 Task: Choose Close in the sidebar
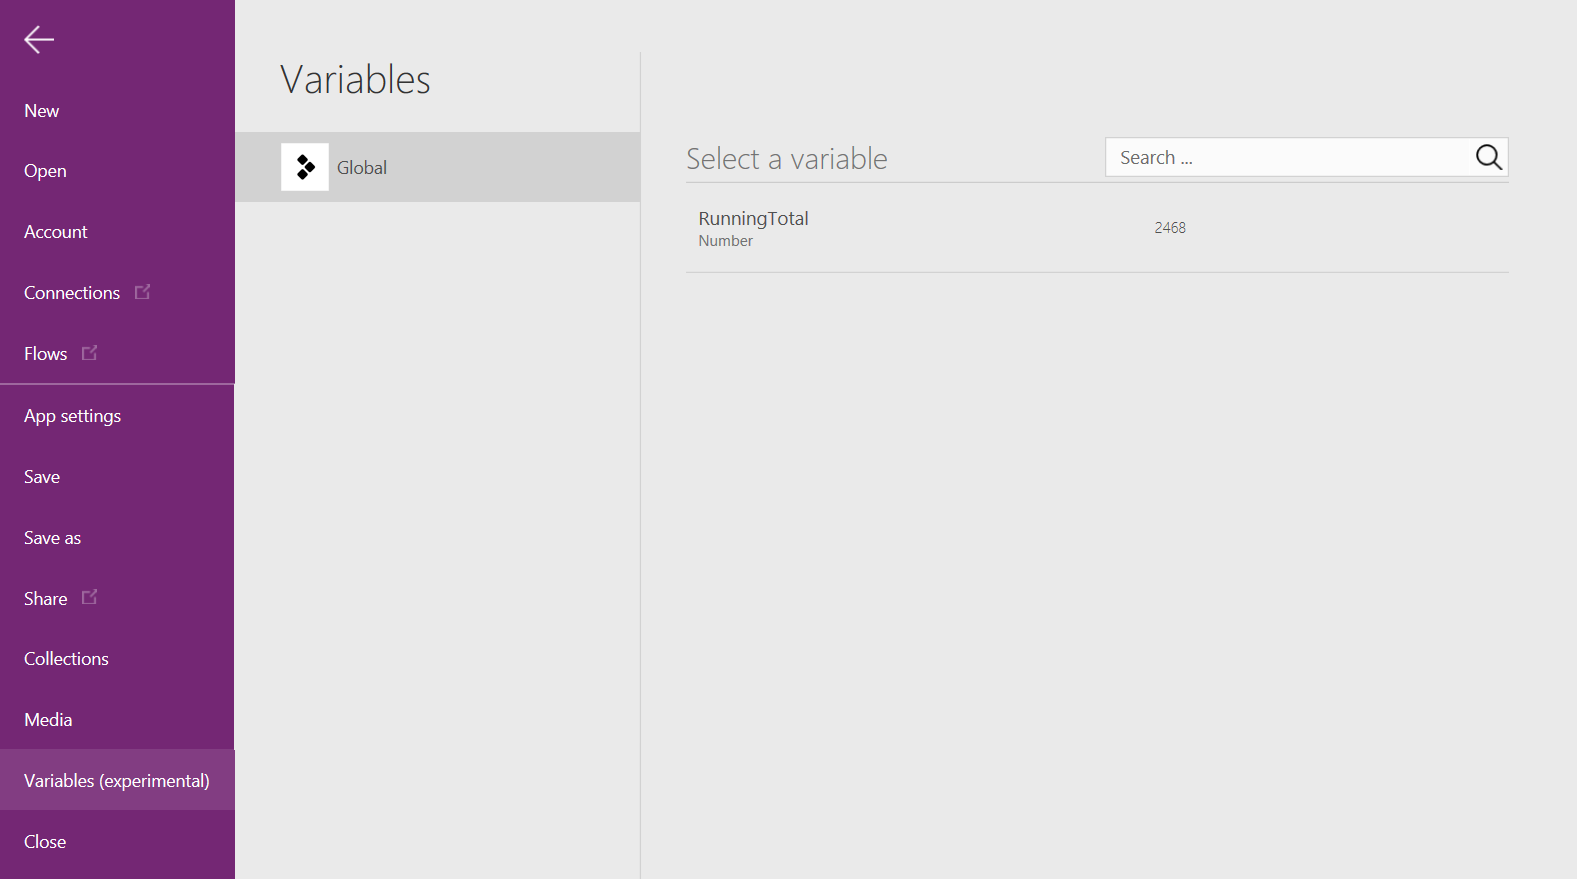45,842
